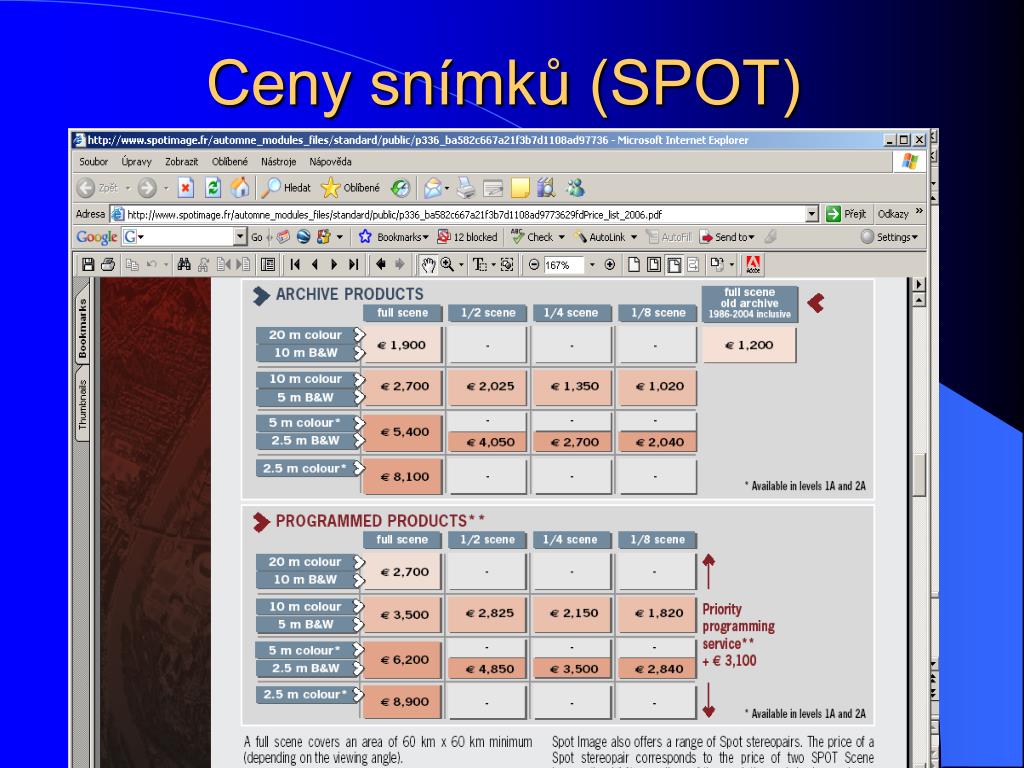Save a copy with floppy disk icon

coord(88,264)
